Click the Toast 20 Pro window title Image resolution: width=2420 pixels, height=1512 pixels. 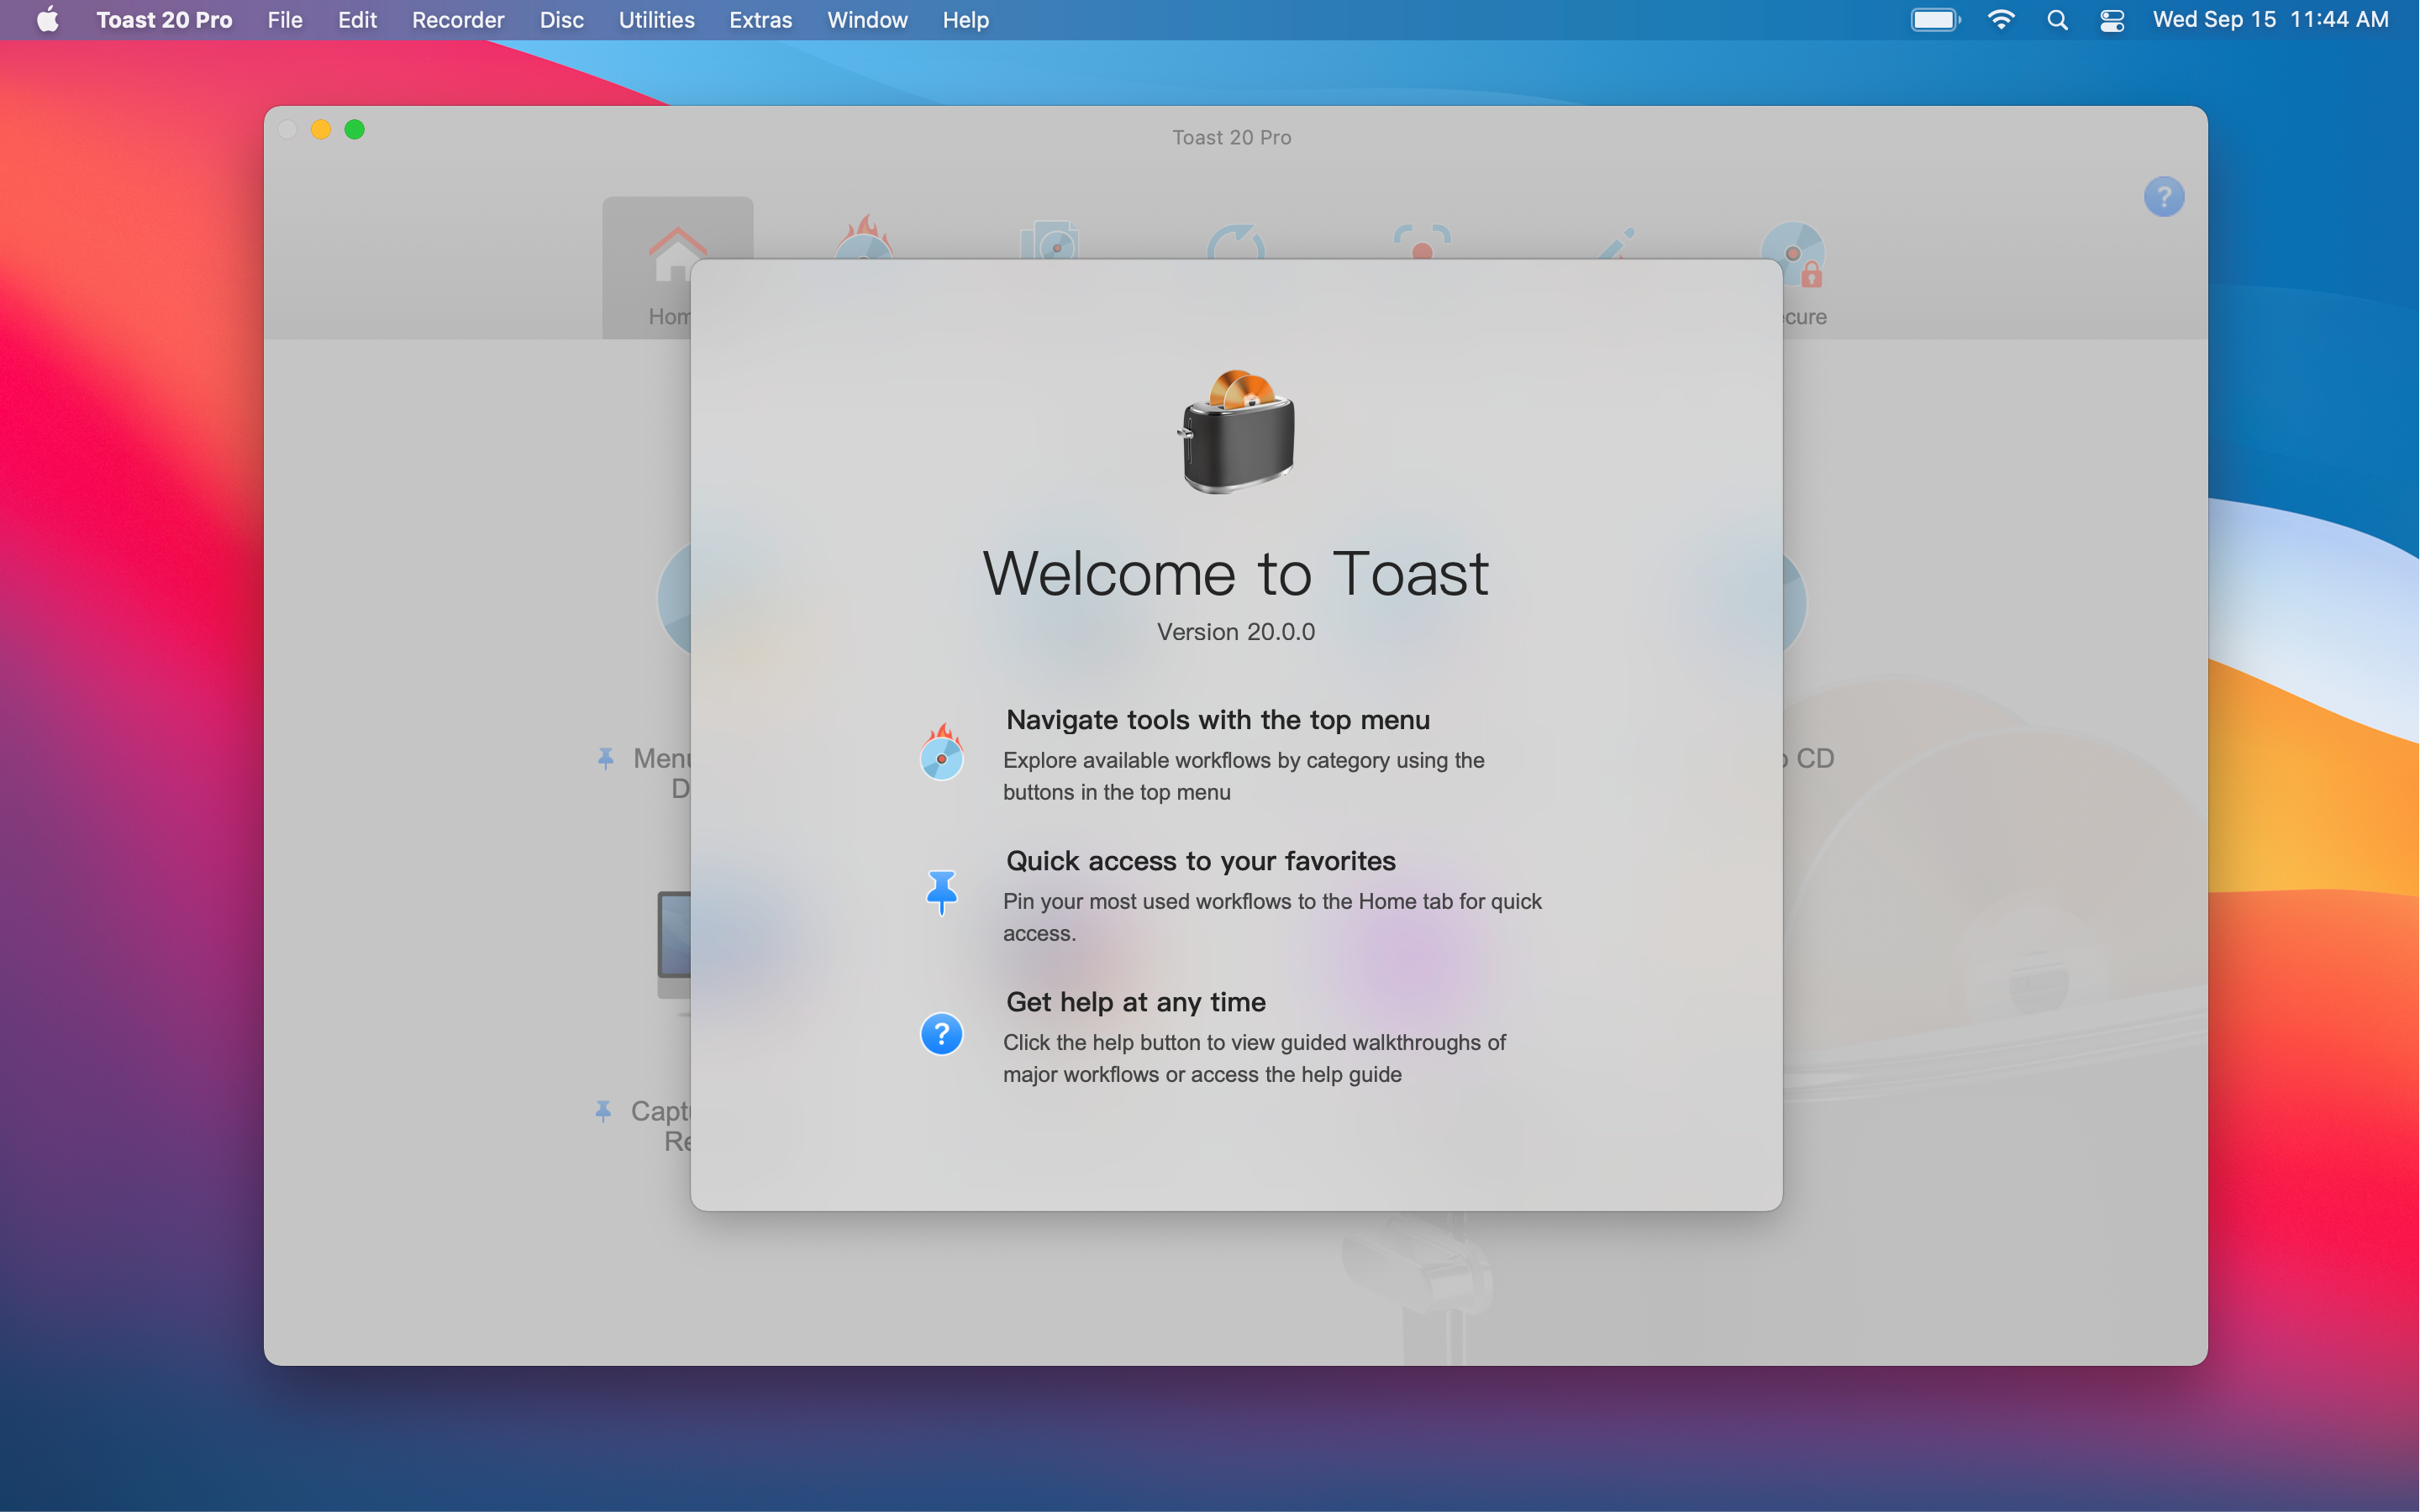point(1231,137)
